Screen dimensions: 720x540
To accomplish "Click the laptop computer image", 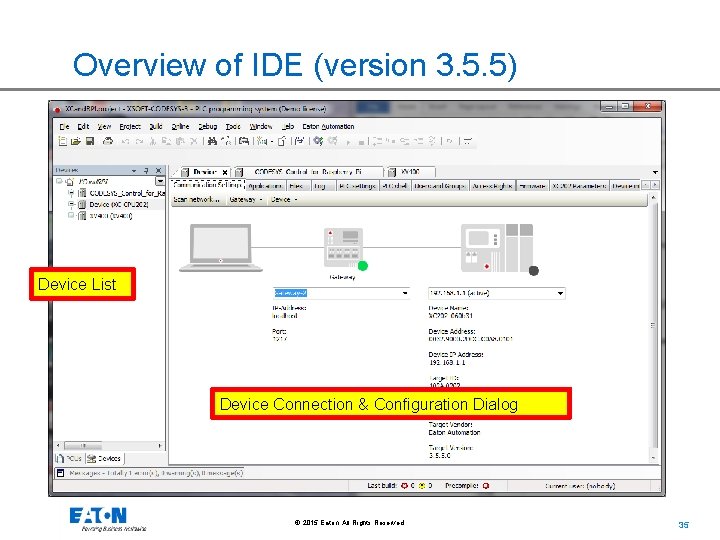I will (221, 248).
